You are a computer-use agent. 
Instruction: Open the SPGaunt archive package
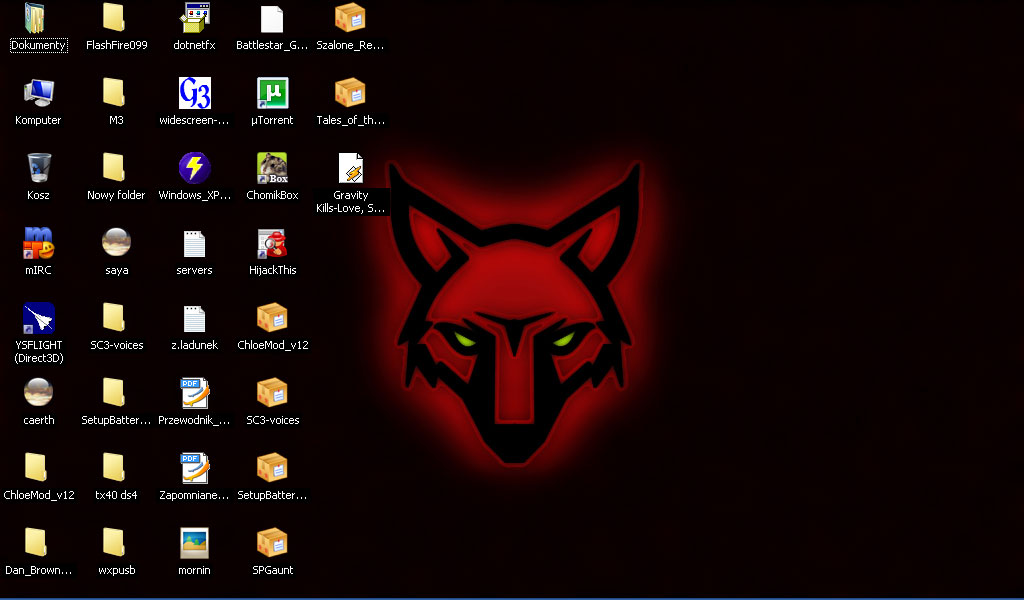click(x=272, y=543)
